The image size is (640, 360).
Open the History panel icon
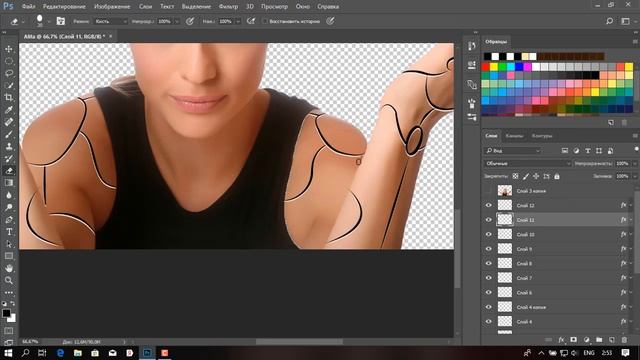coord(472,46)
